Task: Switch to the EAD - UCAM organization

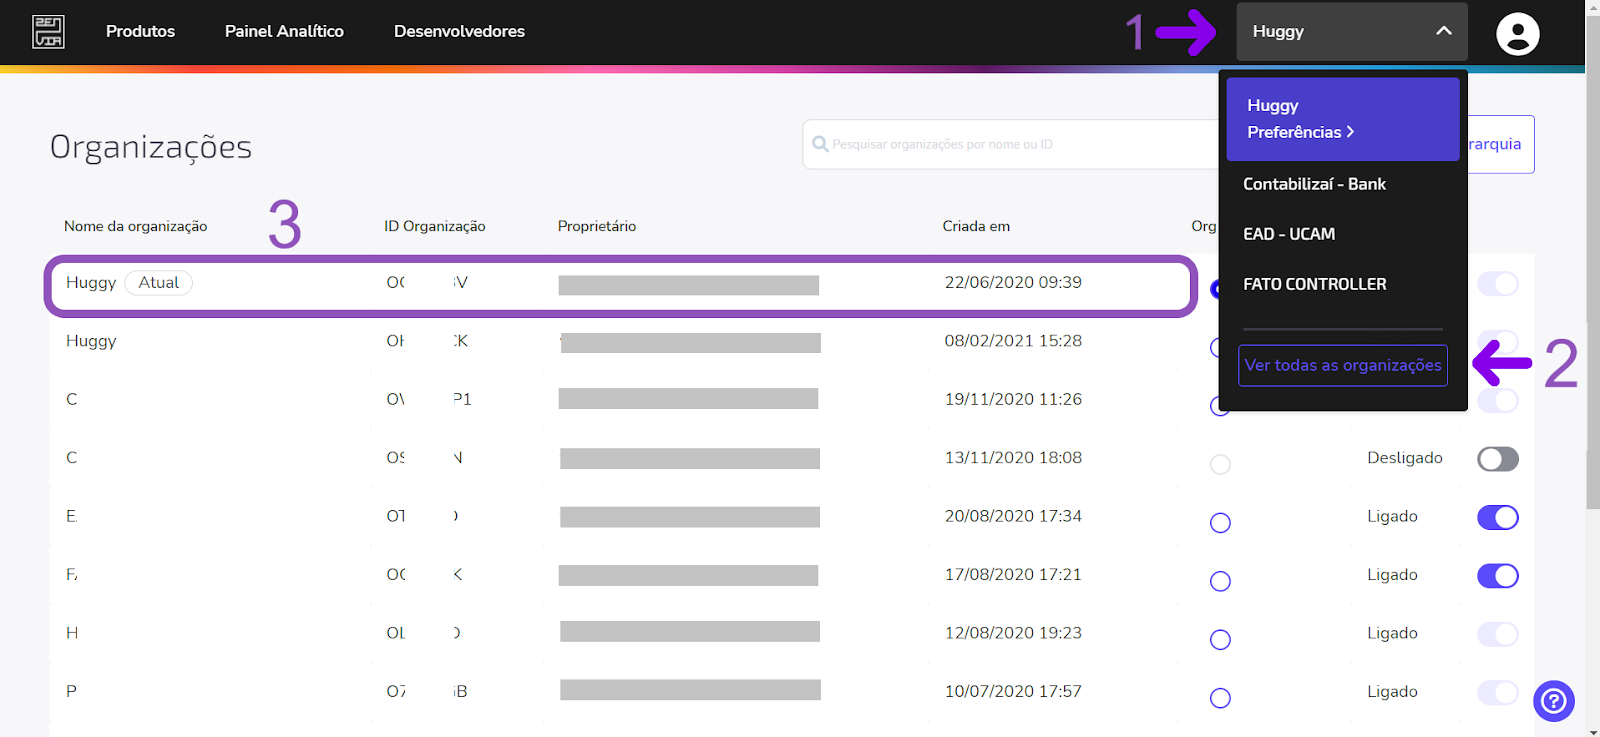Action: pyautogui.click(x=1289, y=234)
